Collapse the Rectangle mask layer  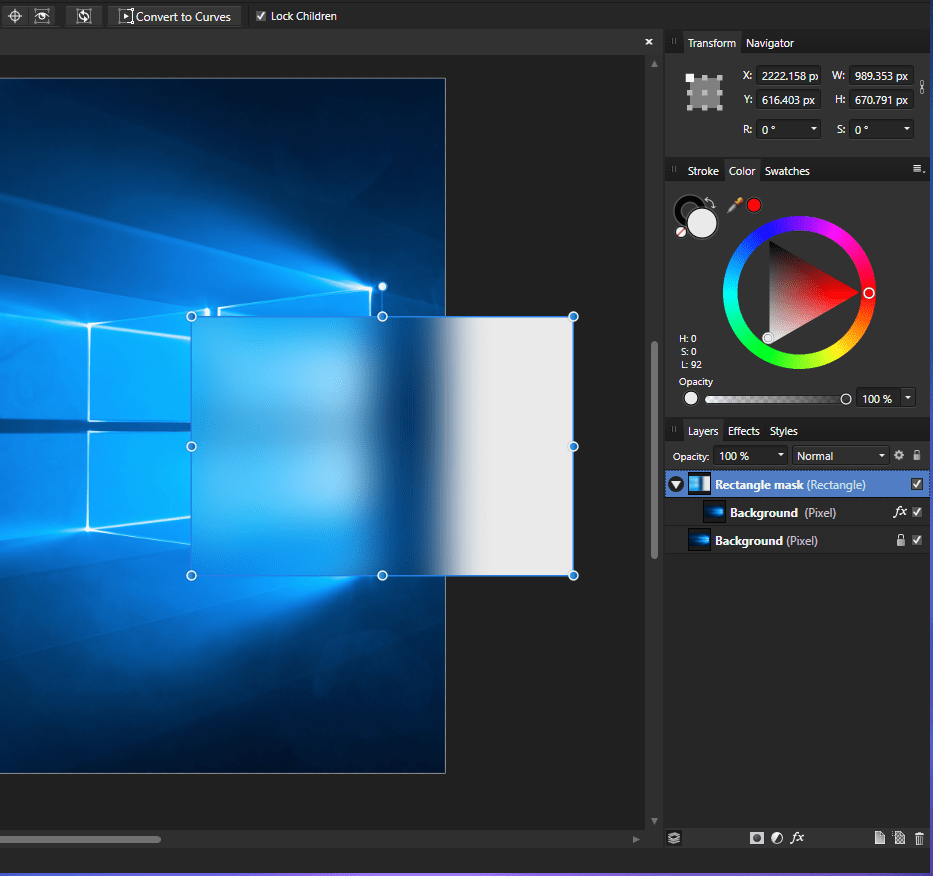tap(676, 484)
